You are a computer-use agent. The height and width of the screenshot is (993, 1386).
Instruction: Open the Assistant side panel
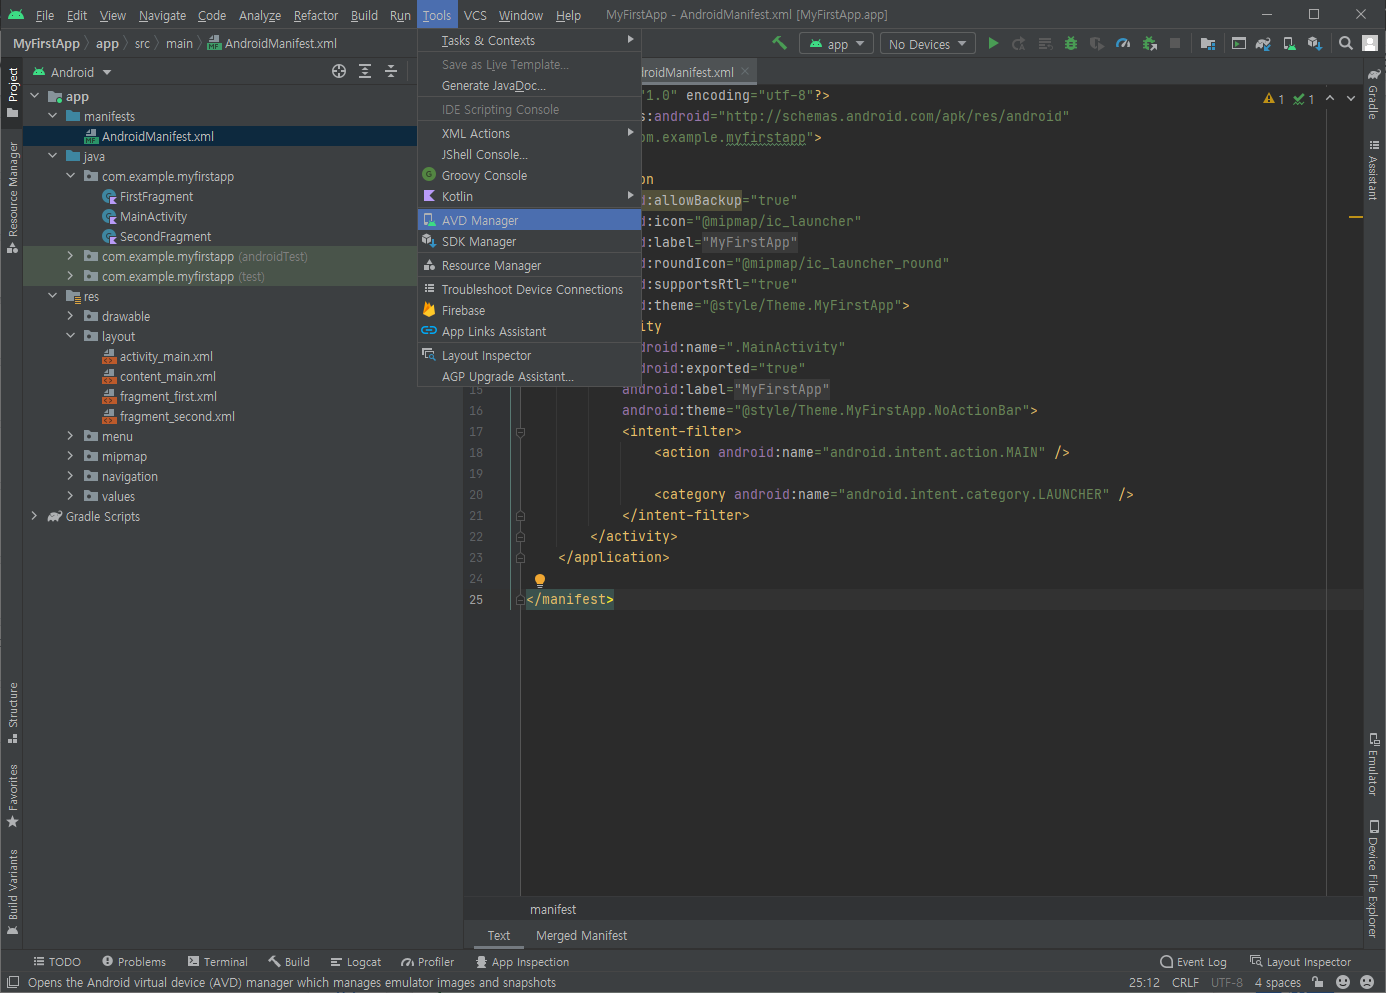(1374, 170)
